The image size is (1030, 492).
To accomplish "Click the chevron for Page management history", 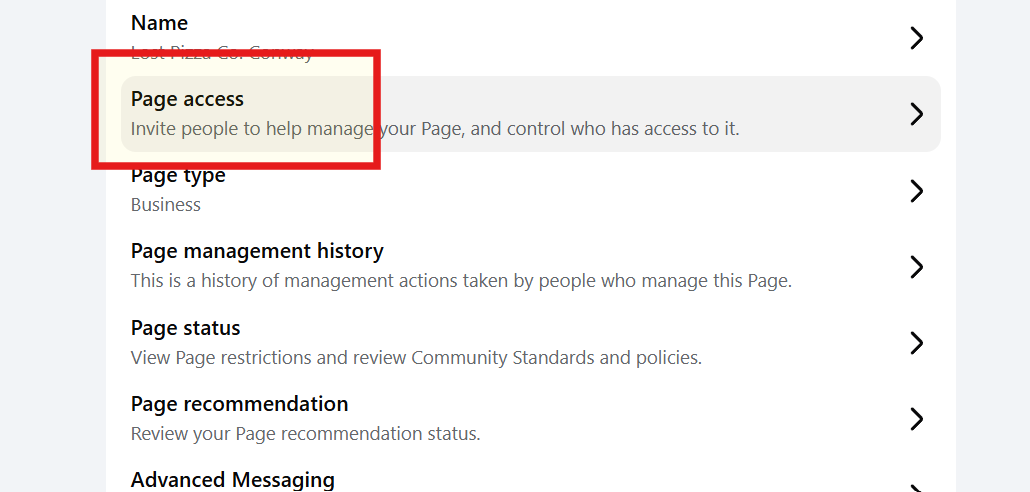I will pyautogui.click(x=916, y=267).
